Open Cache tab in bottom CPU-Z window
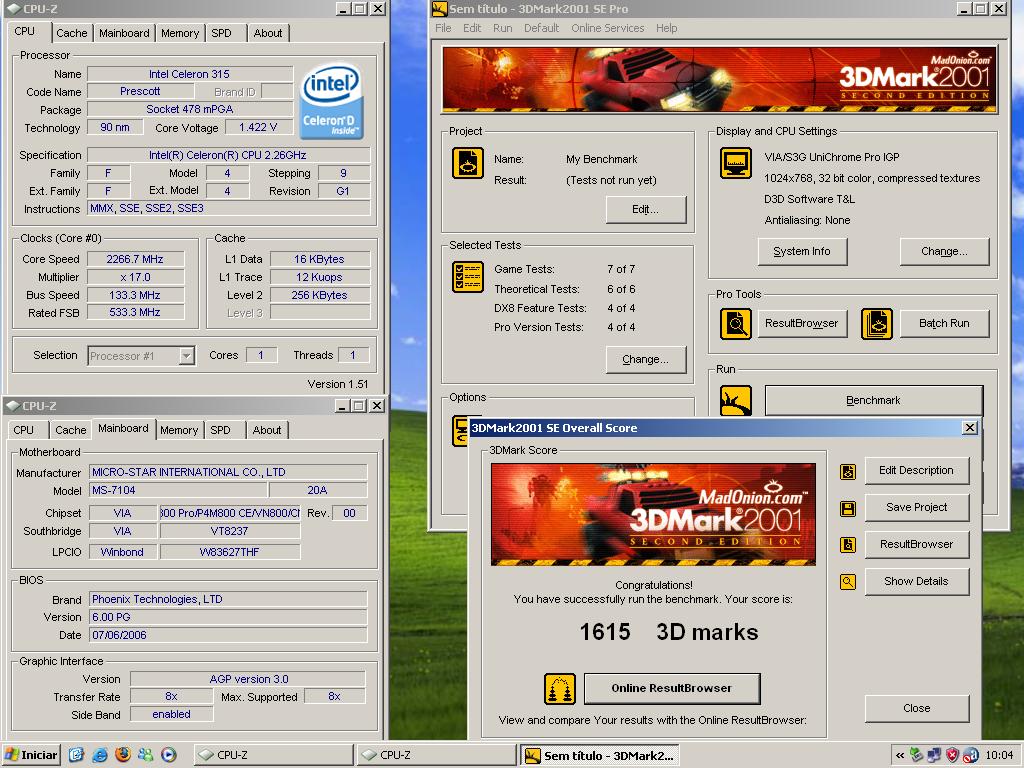 tap(71, 430)
